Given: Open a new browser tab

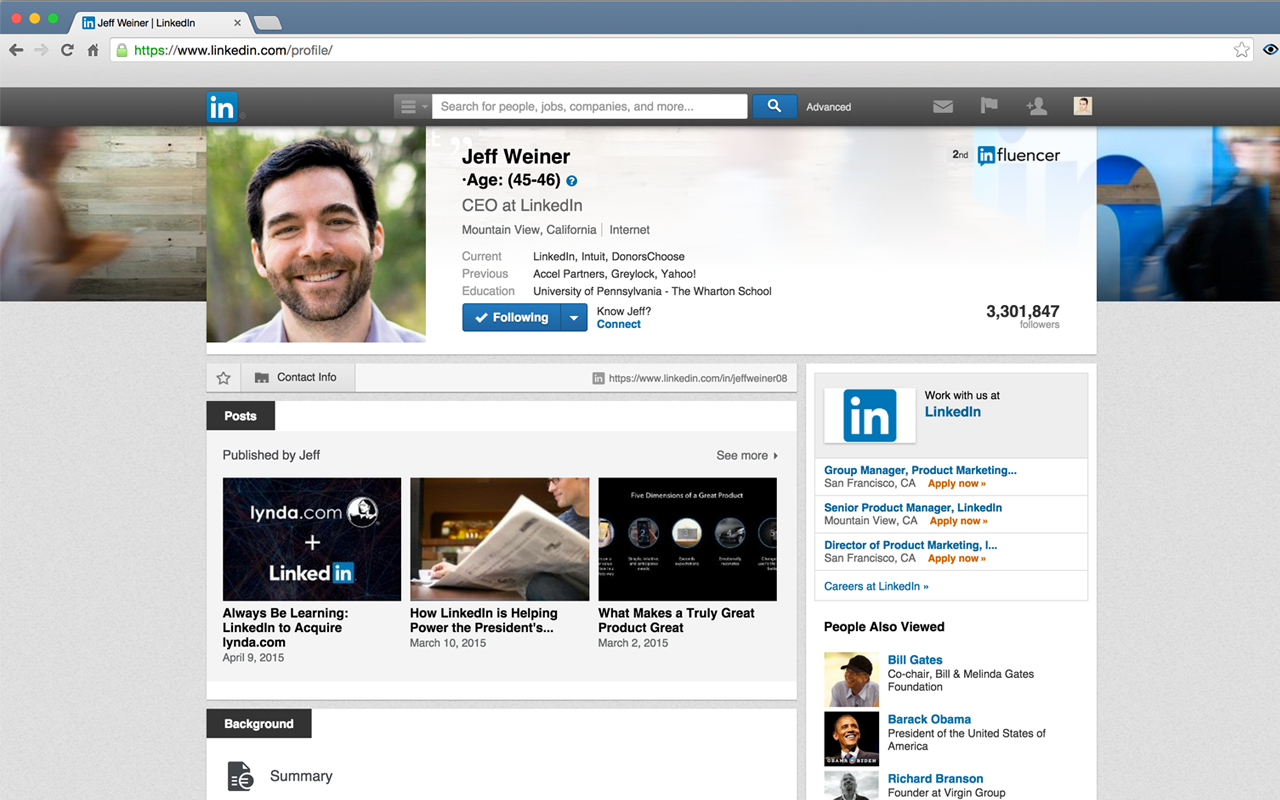Looking at the screenshot, I should click(267, 23).
